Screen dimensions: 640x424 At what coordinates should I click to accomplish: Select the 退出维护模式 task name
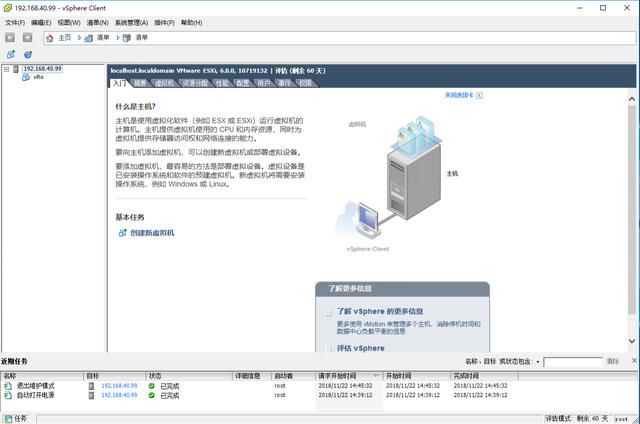(x=35, y=386)
